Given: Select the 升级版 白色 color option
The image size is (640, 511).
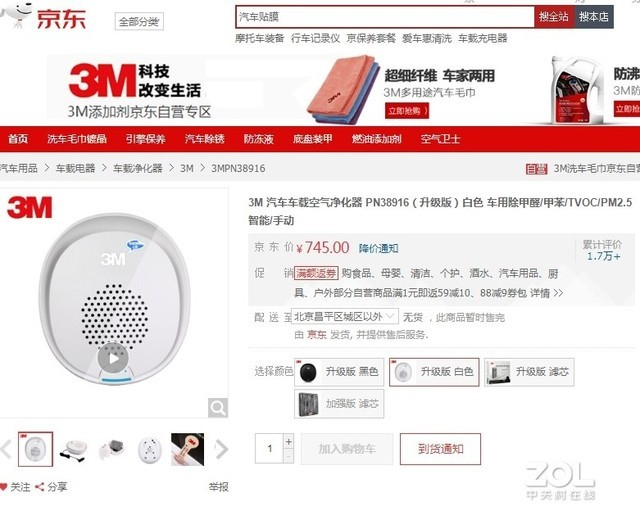Looking at the screenshot, I should (434, 372).
